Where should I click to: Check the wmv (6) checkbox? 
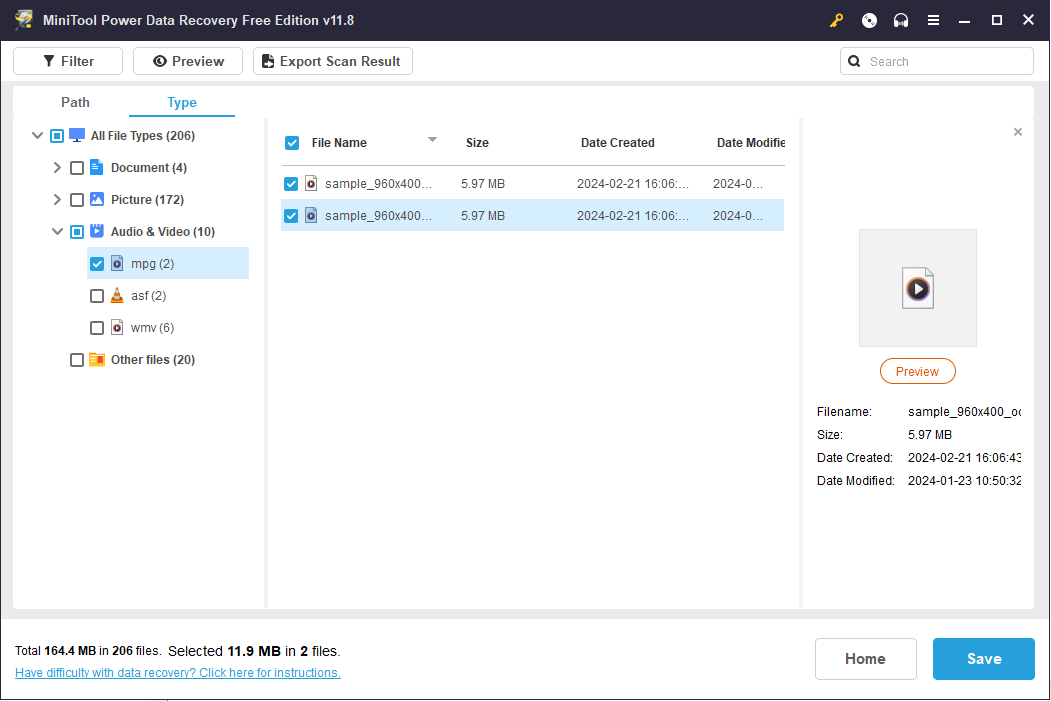coord(97,328)
